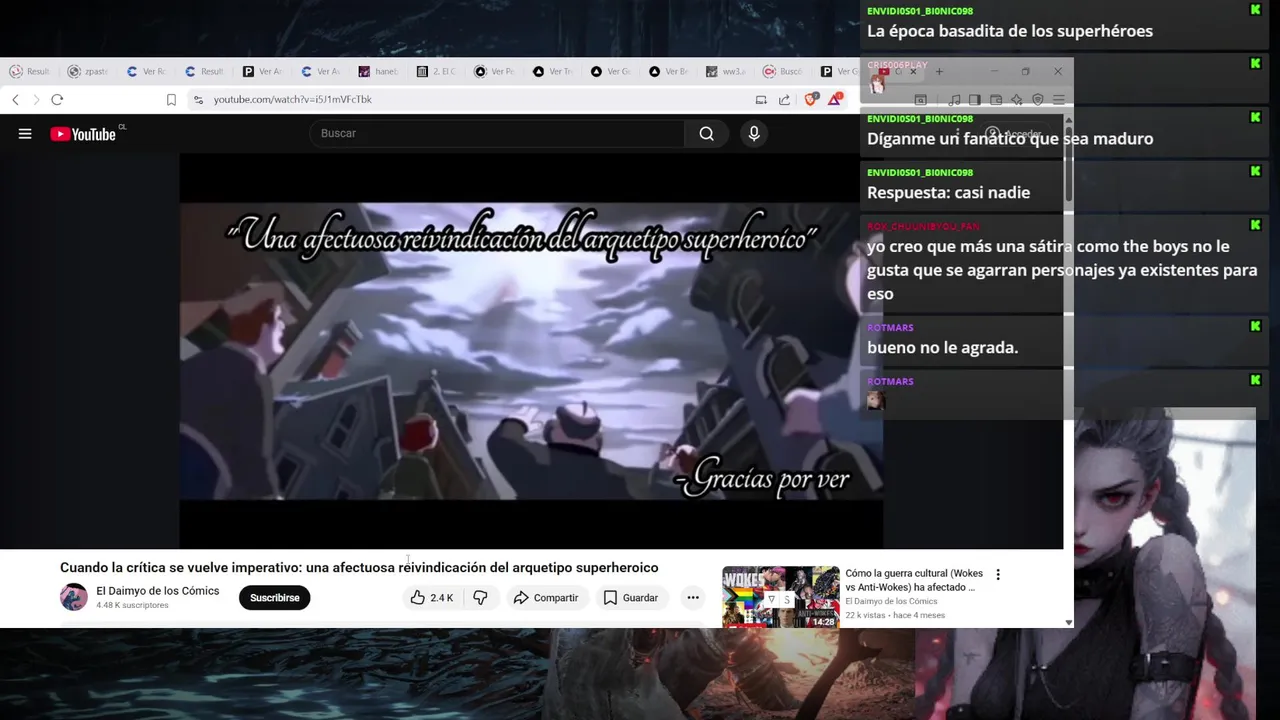Click the magnifying glass search button

706,134
